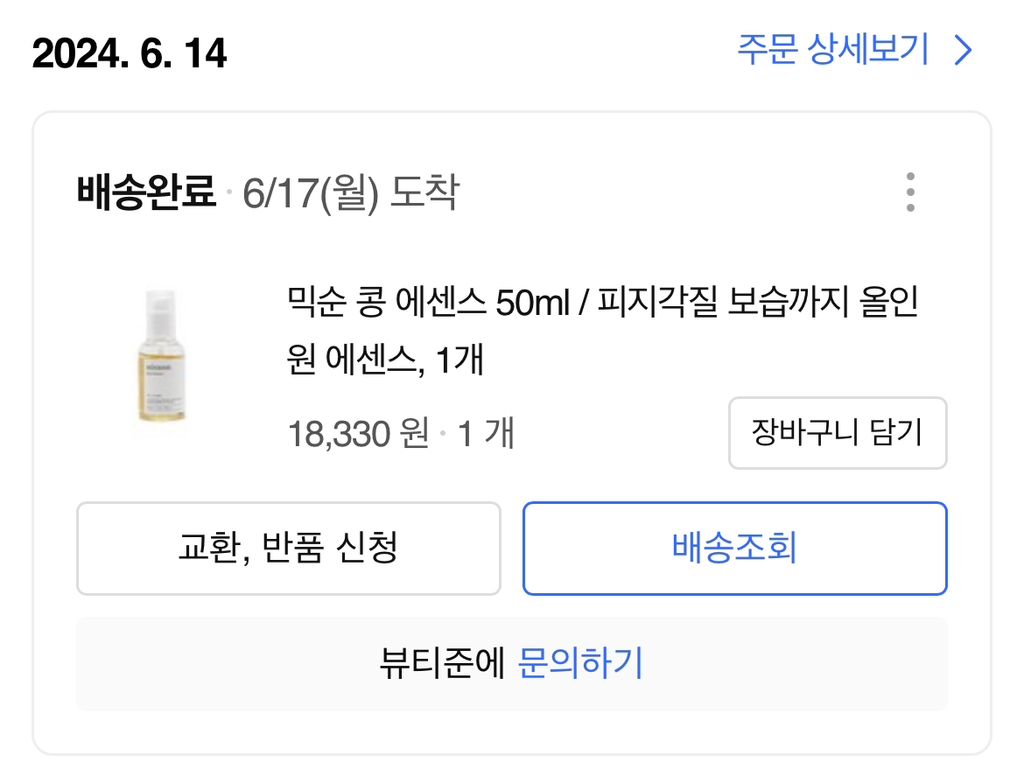
Task: Click the 배송완료 delivery status label
Action: click(146, 192)
